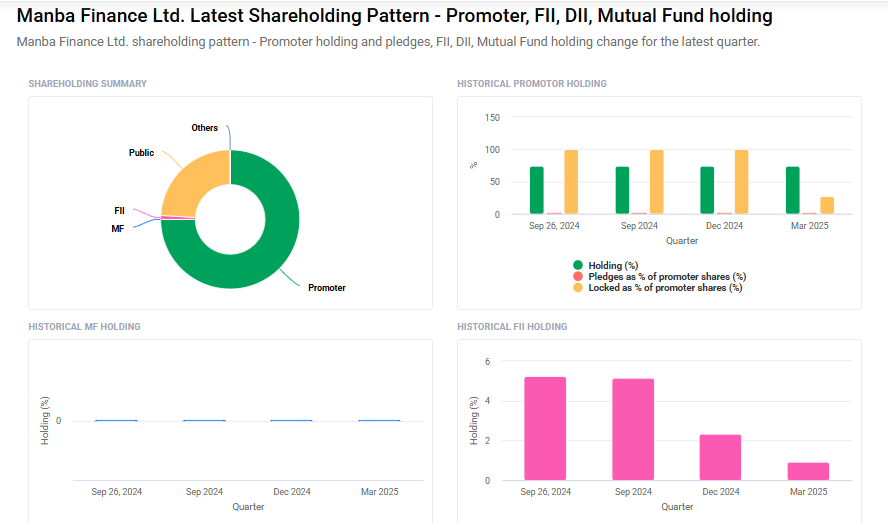This screenshot has width=888, height=523.
Task: Toggle Pledges as % of promoter shares legend
Action: (660, 277)
